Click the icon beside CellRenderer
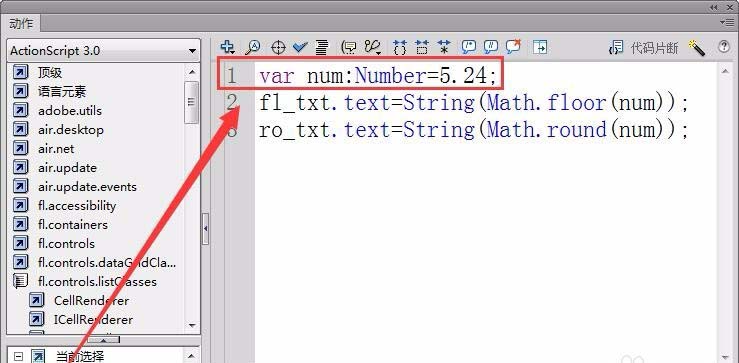The height and width of the screenshot is (363, 739). [36, 301]
